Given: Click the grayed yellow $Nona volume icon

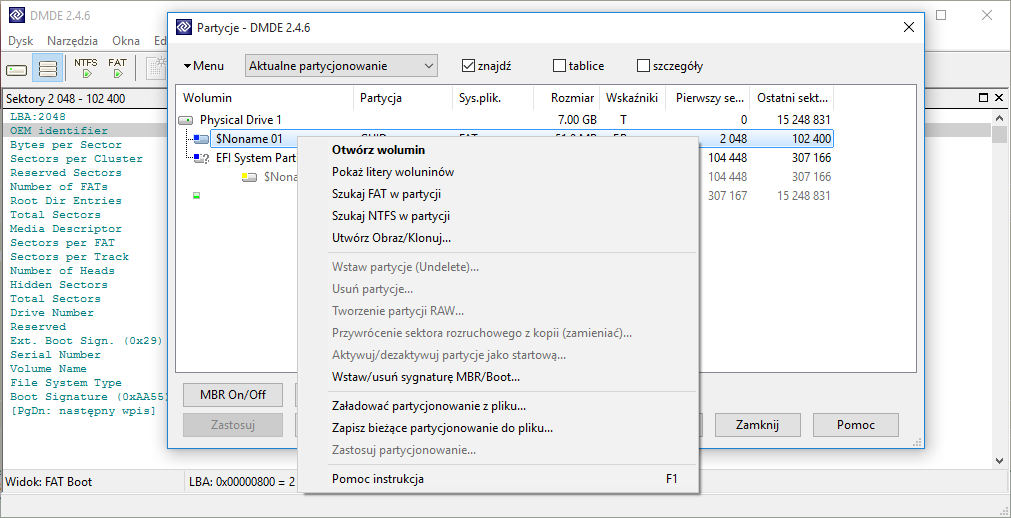Looking at the screenshot, I should tap(249, 177).
